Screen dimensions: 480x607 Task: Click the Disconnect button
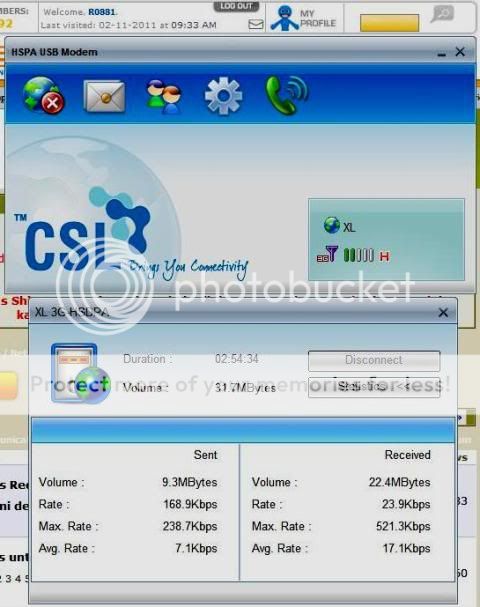[x=374, y=360]
